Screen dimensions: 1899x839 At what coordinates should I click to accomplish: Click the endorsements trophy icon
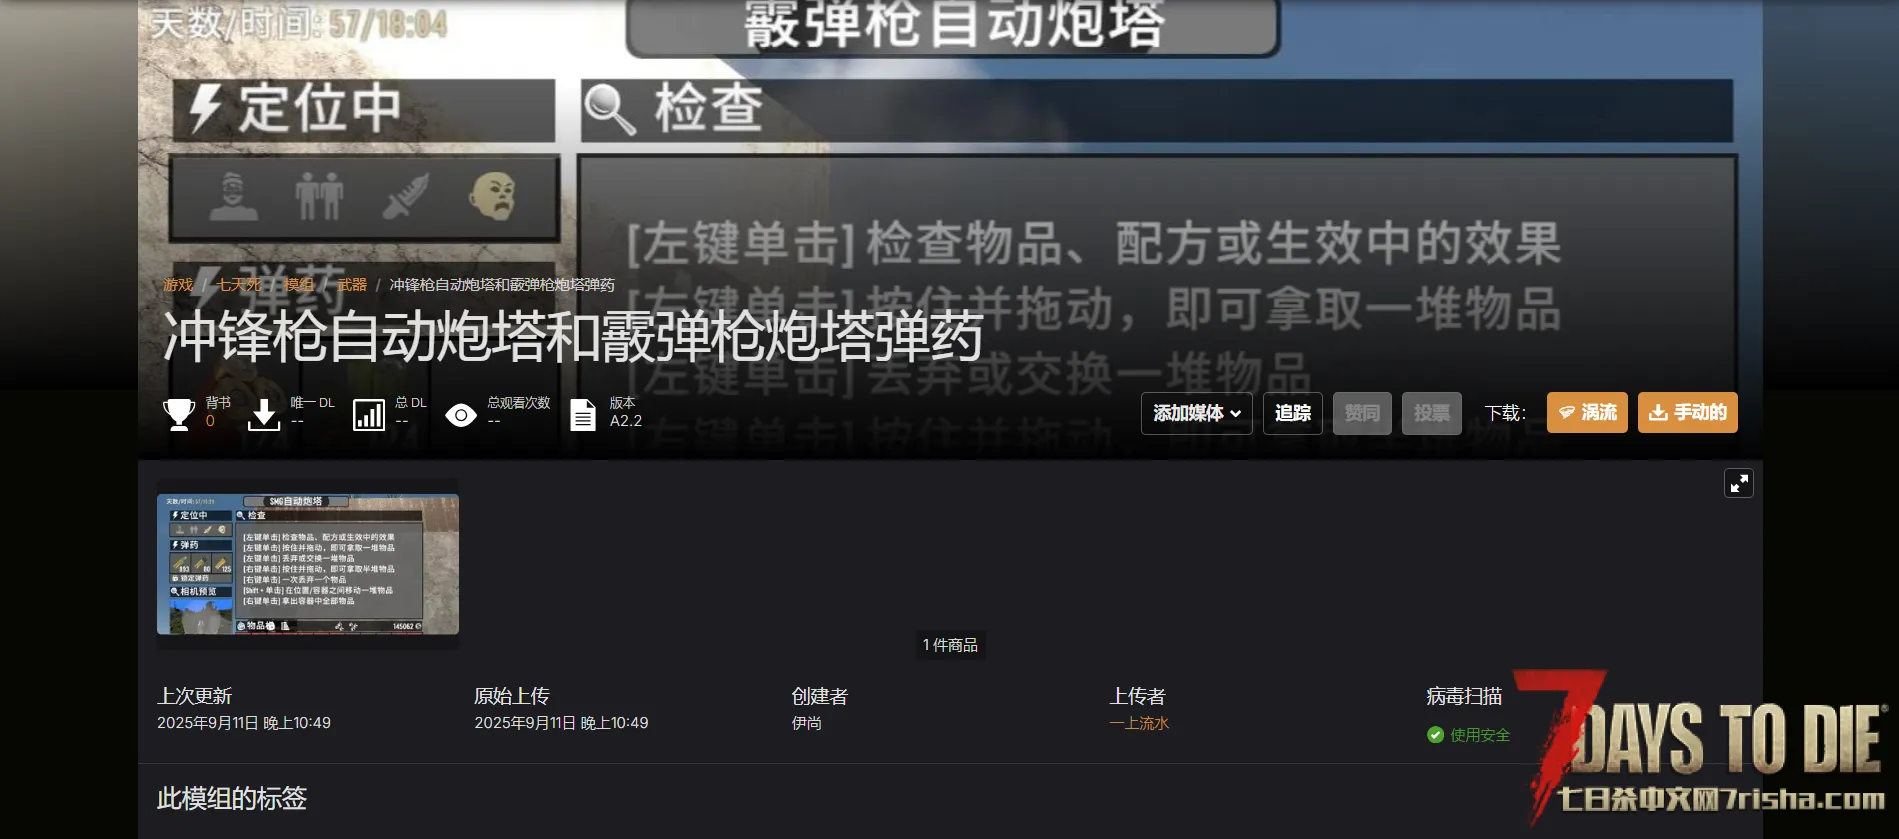click(179, 414)
